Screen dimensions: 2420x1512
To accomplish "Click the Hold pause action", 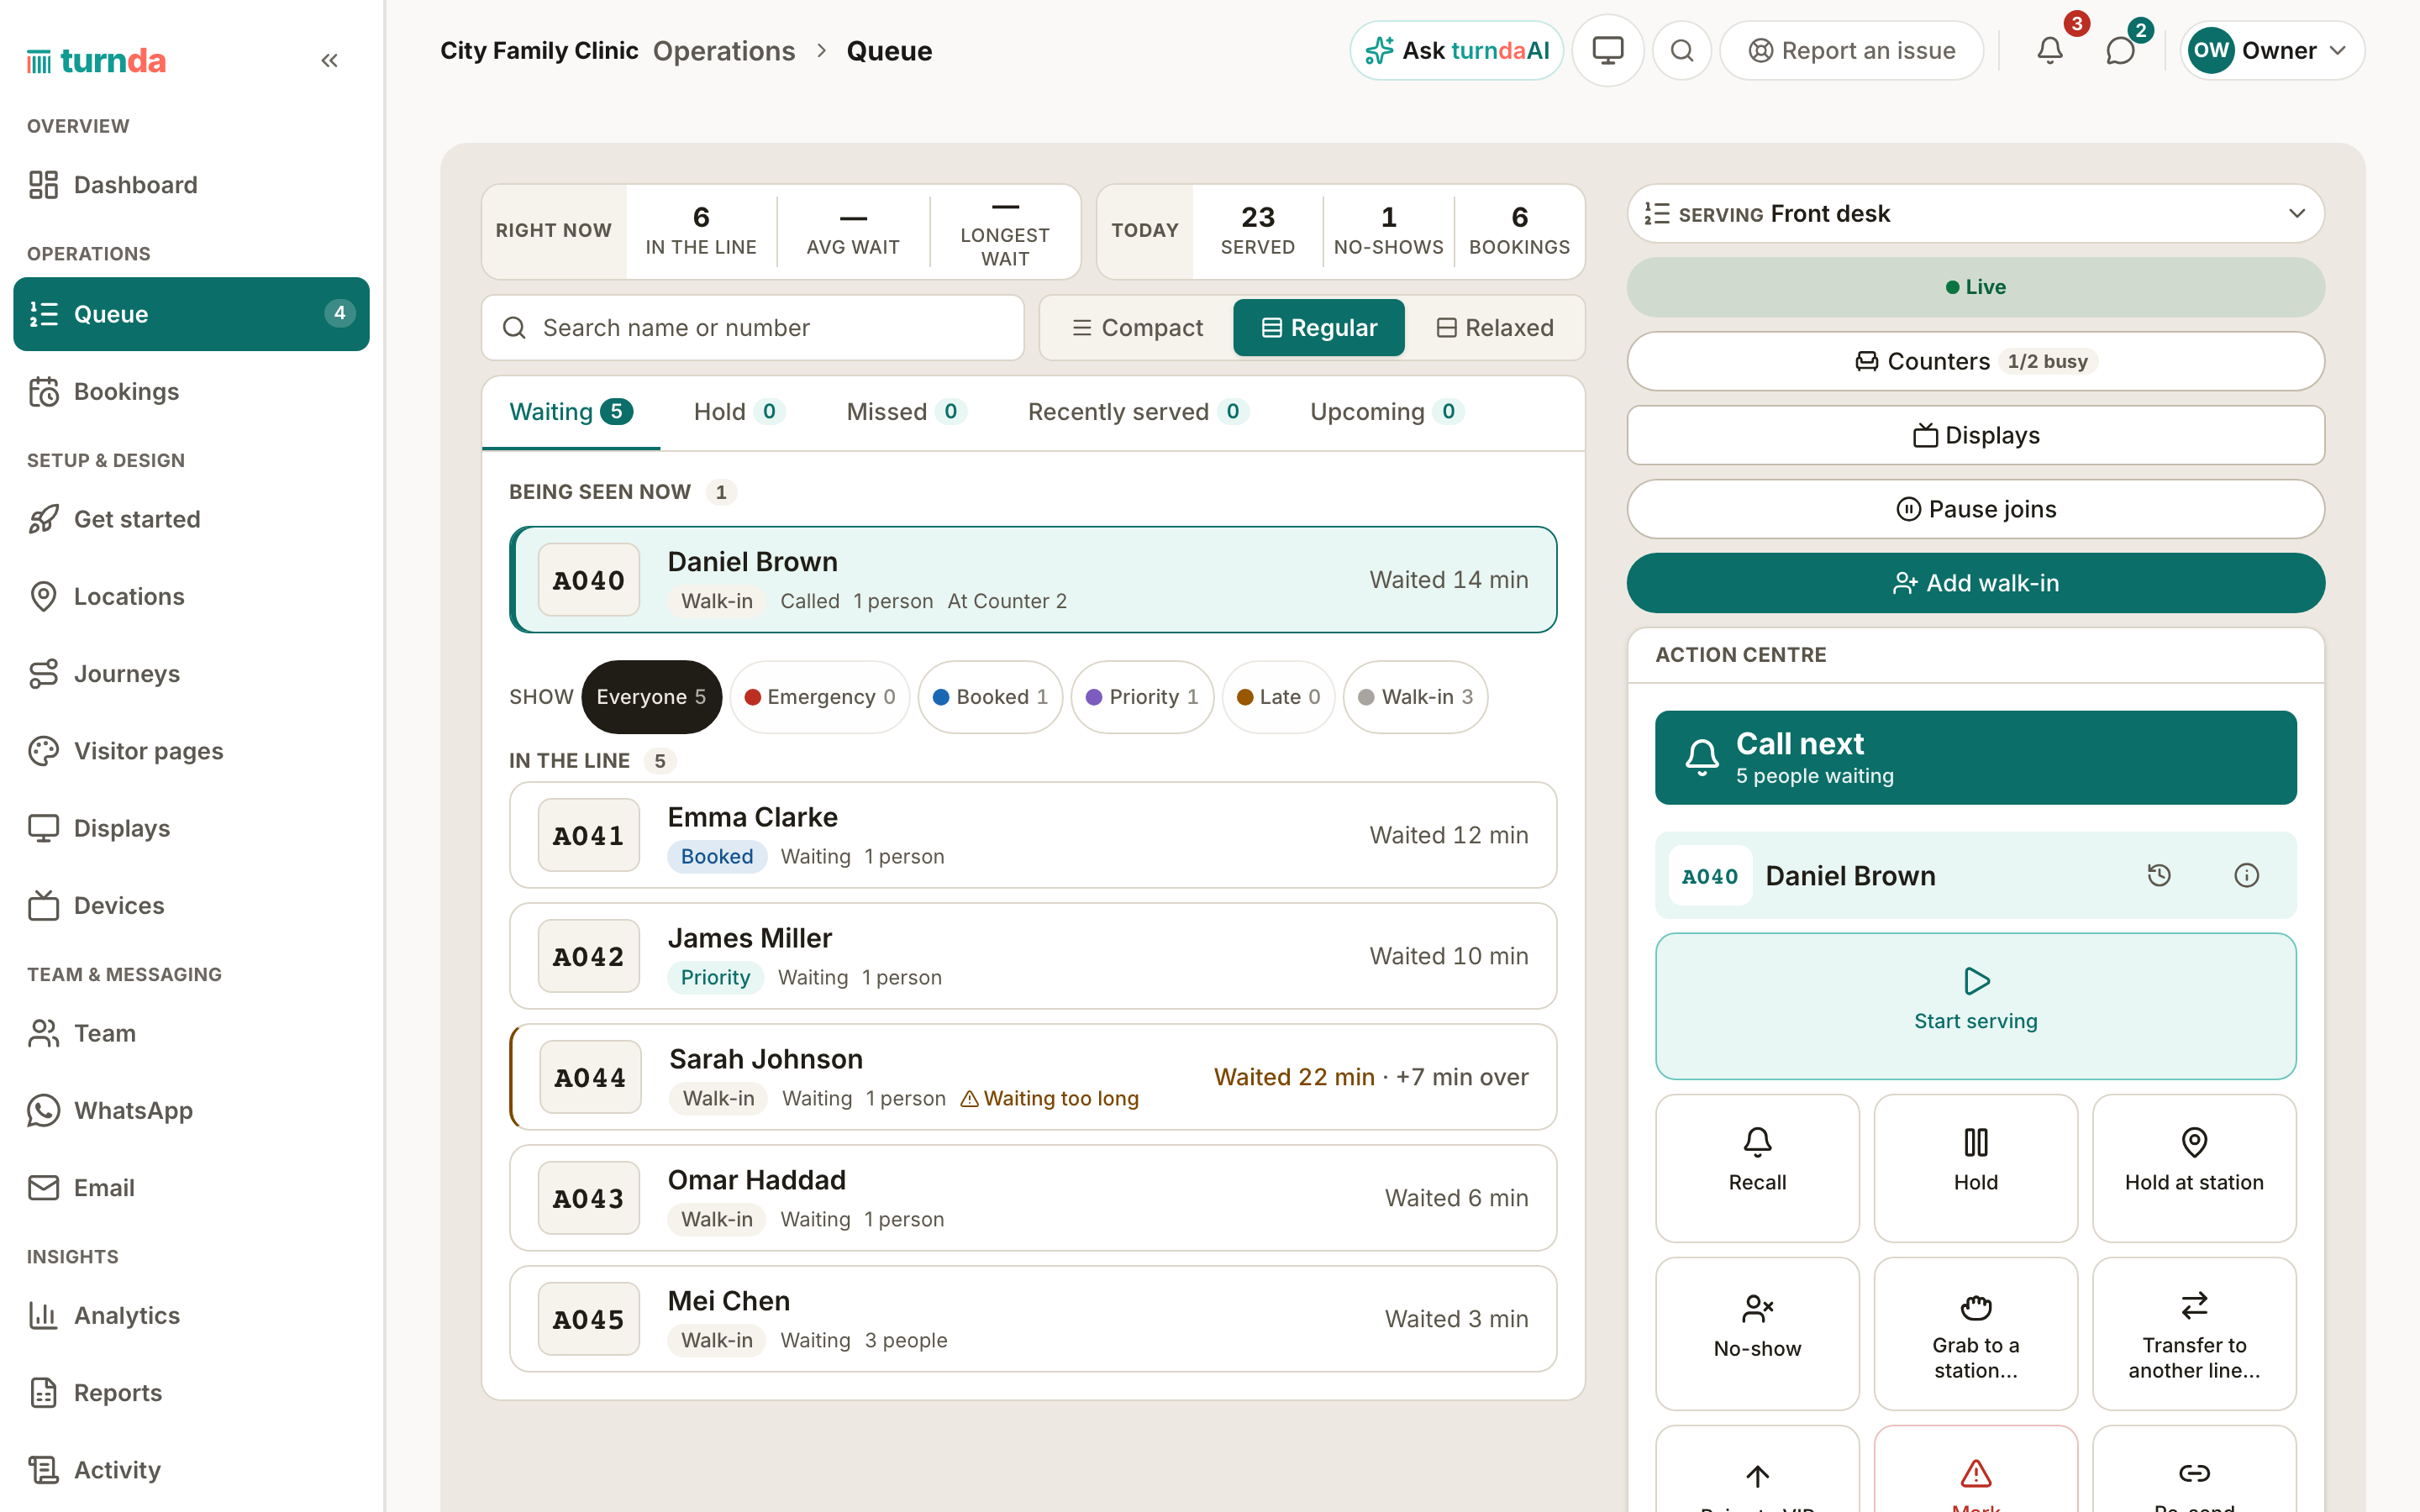I will (1975, 1167).
